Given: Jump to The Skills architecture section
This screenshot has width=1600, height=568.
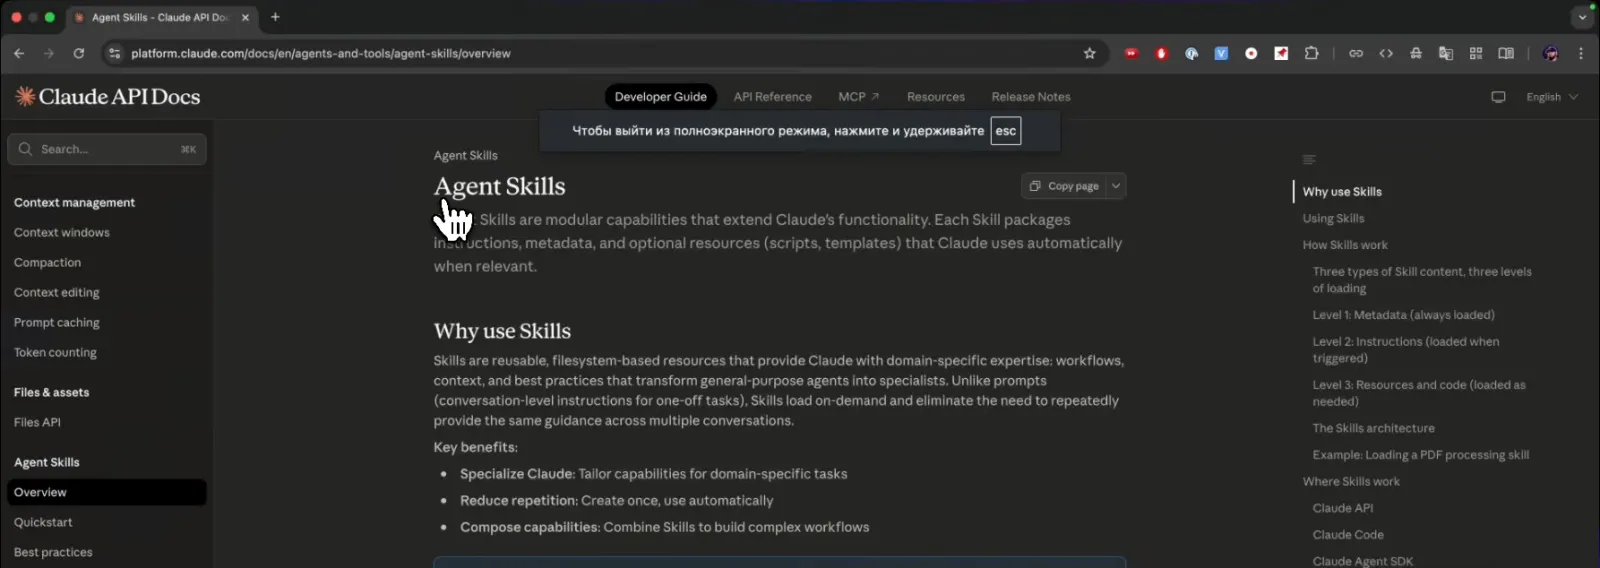Looking at the screenshot, I should tap(1373, 428).
